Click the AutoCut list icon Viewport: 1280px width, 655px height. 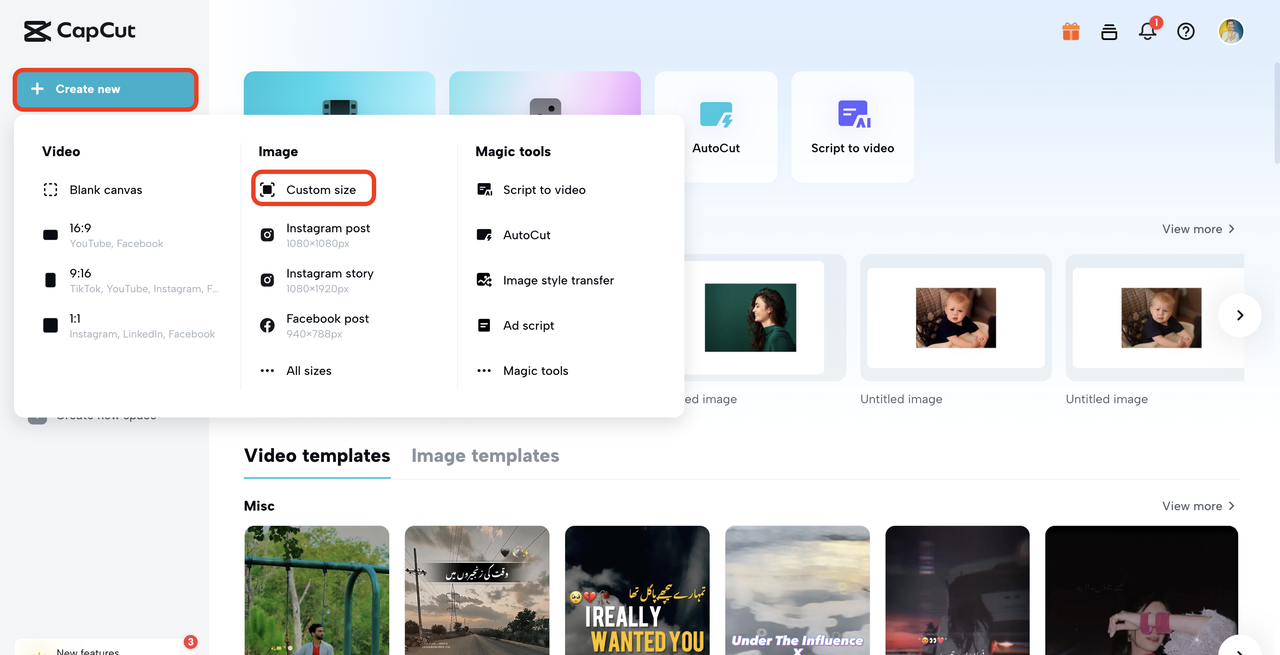[484, 235]
